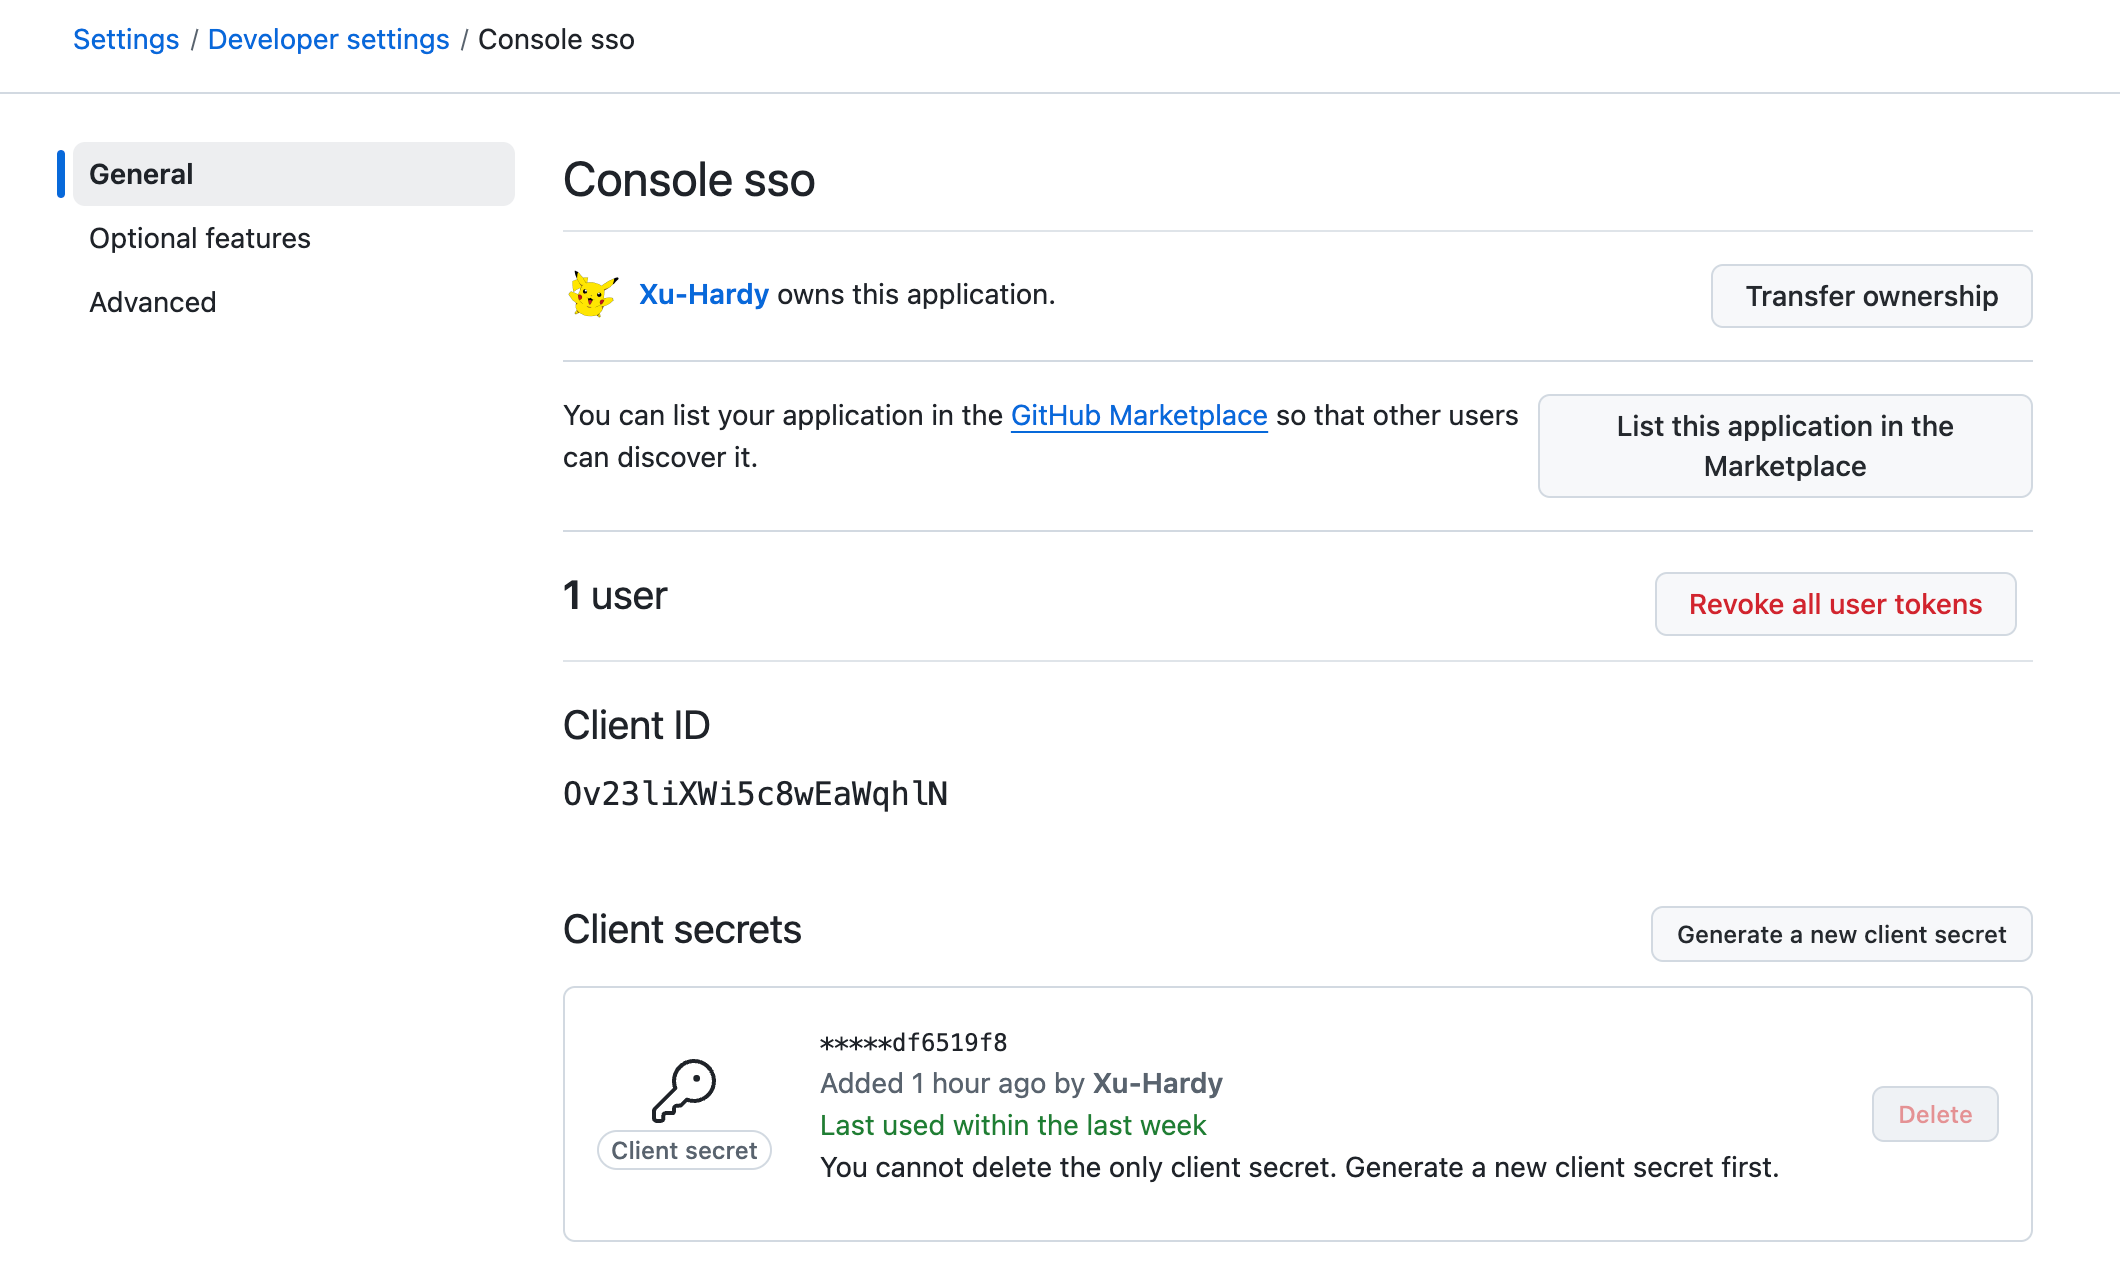This screenshot has width=2120, height=1284.
Task: Open the Xu-Hardy owner profile link
Action: [x=703, y=294]
